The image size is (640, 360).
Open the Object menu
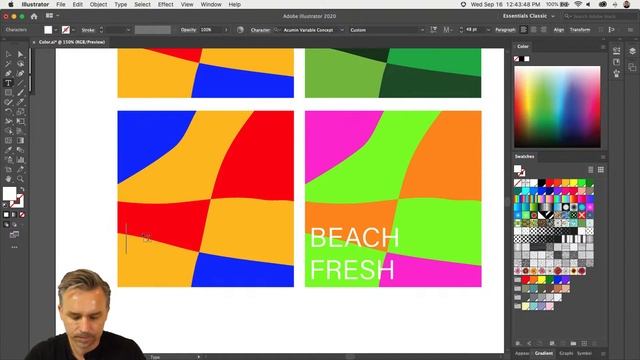98,4
